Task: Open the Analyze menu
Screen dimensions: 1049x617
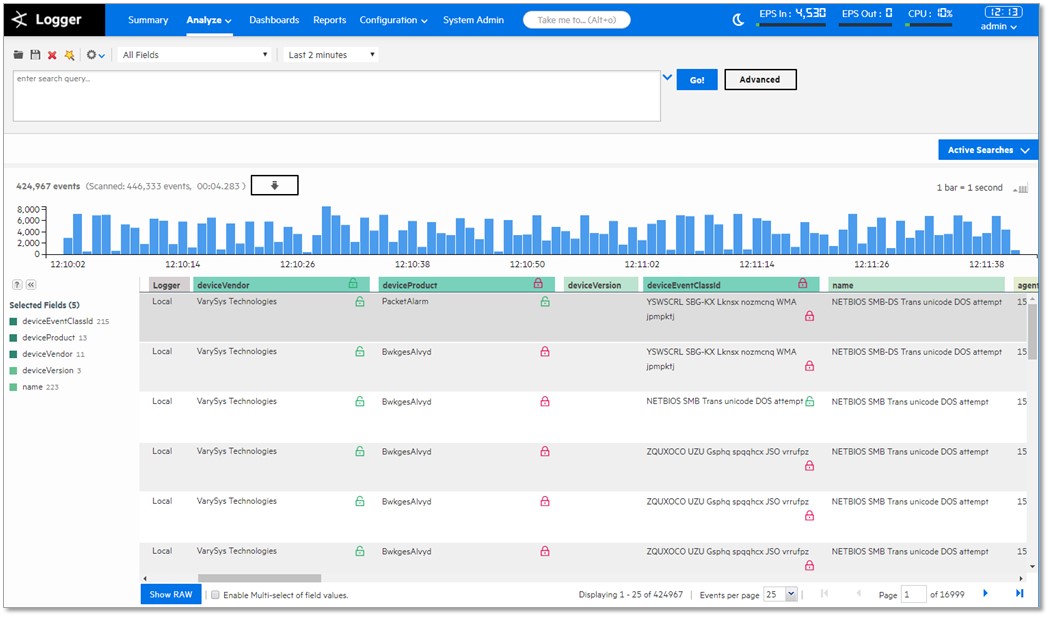Action: pyautogui.click(x=208, y=20)
